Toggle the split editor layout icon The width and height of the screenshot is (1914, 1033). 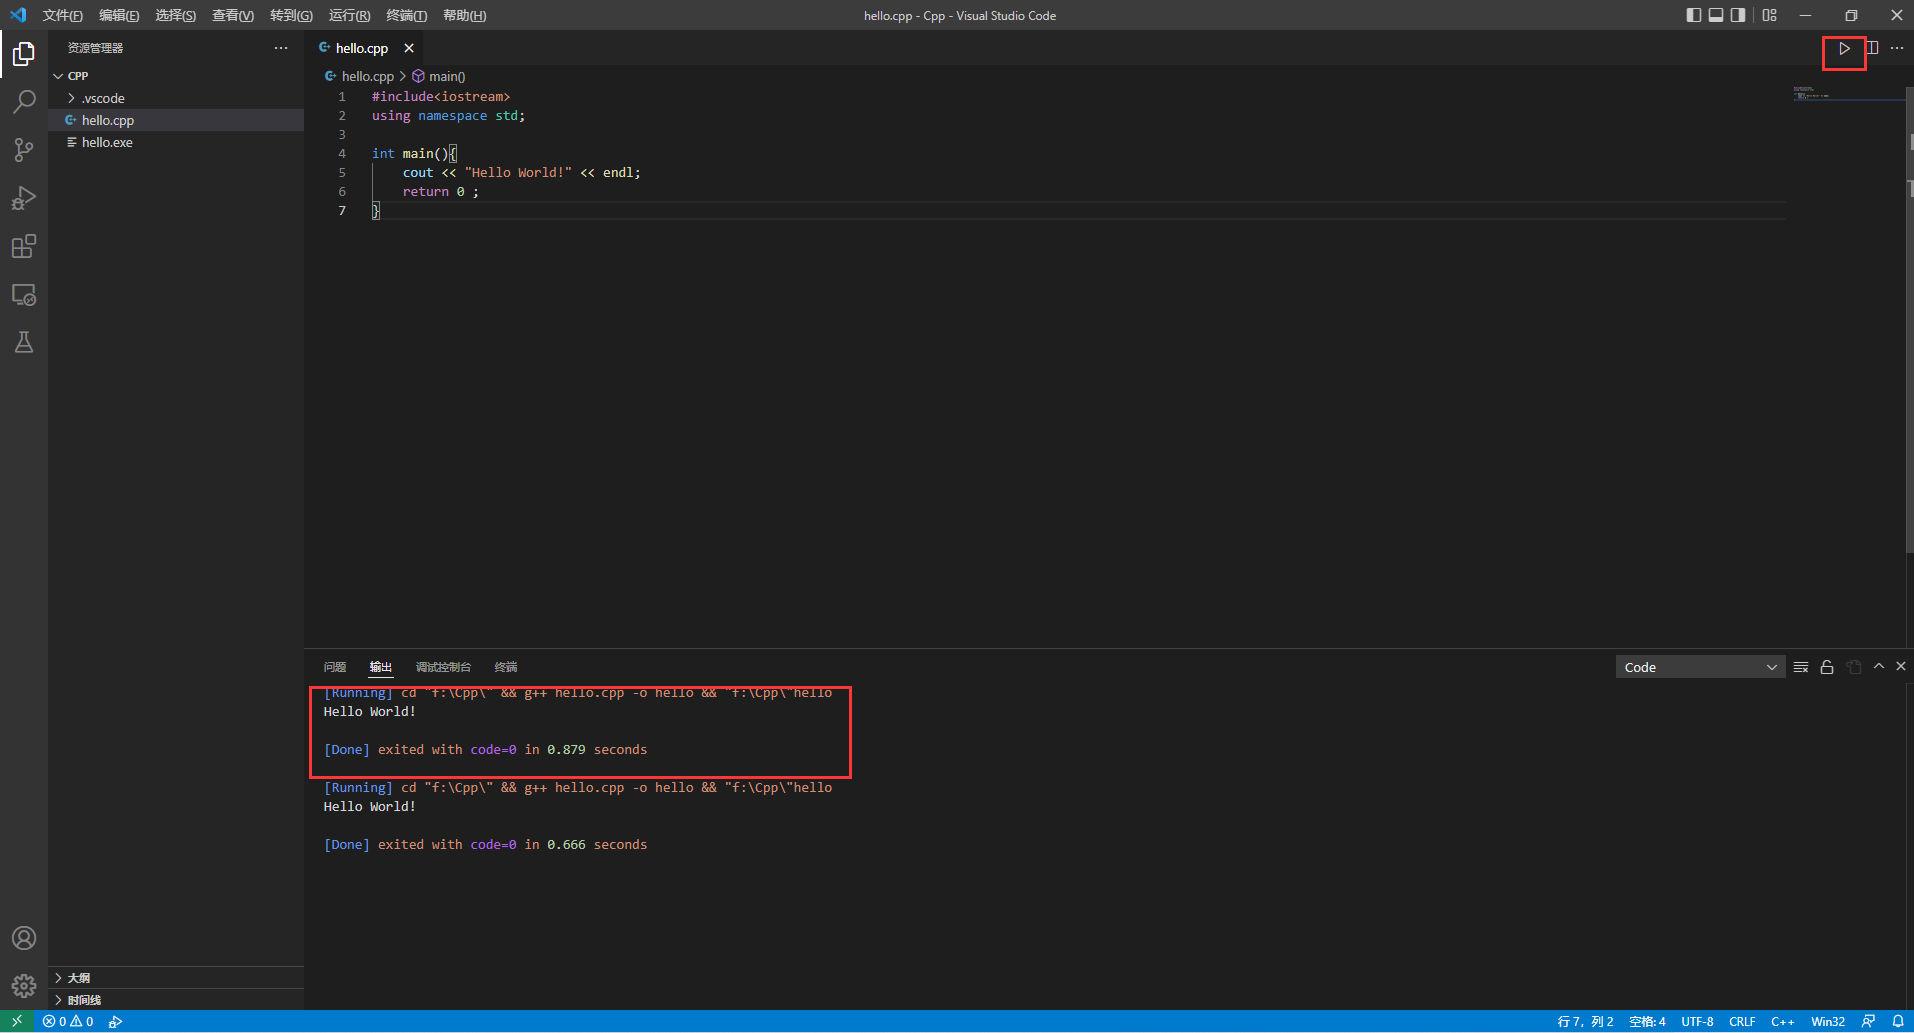(1872, 47)
